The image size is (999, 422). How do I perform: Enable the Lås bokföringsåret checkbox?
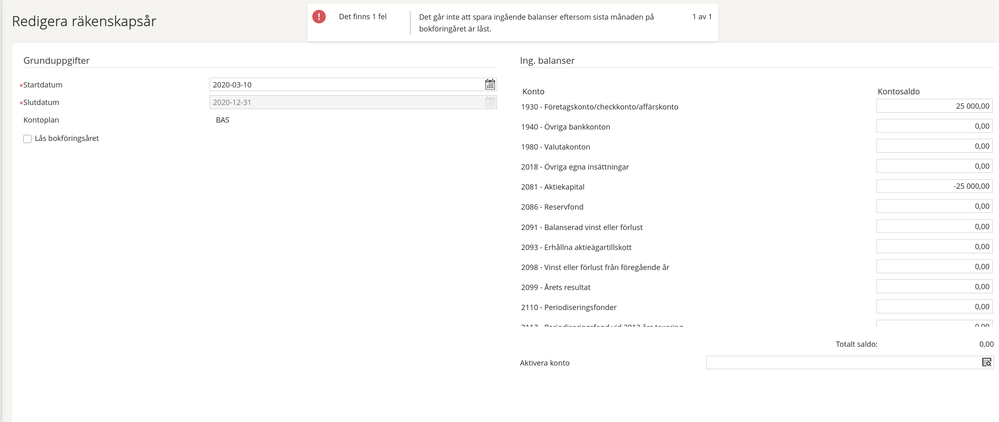click(x=27, y=138)
